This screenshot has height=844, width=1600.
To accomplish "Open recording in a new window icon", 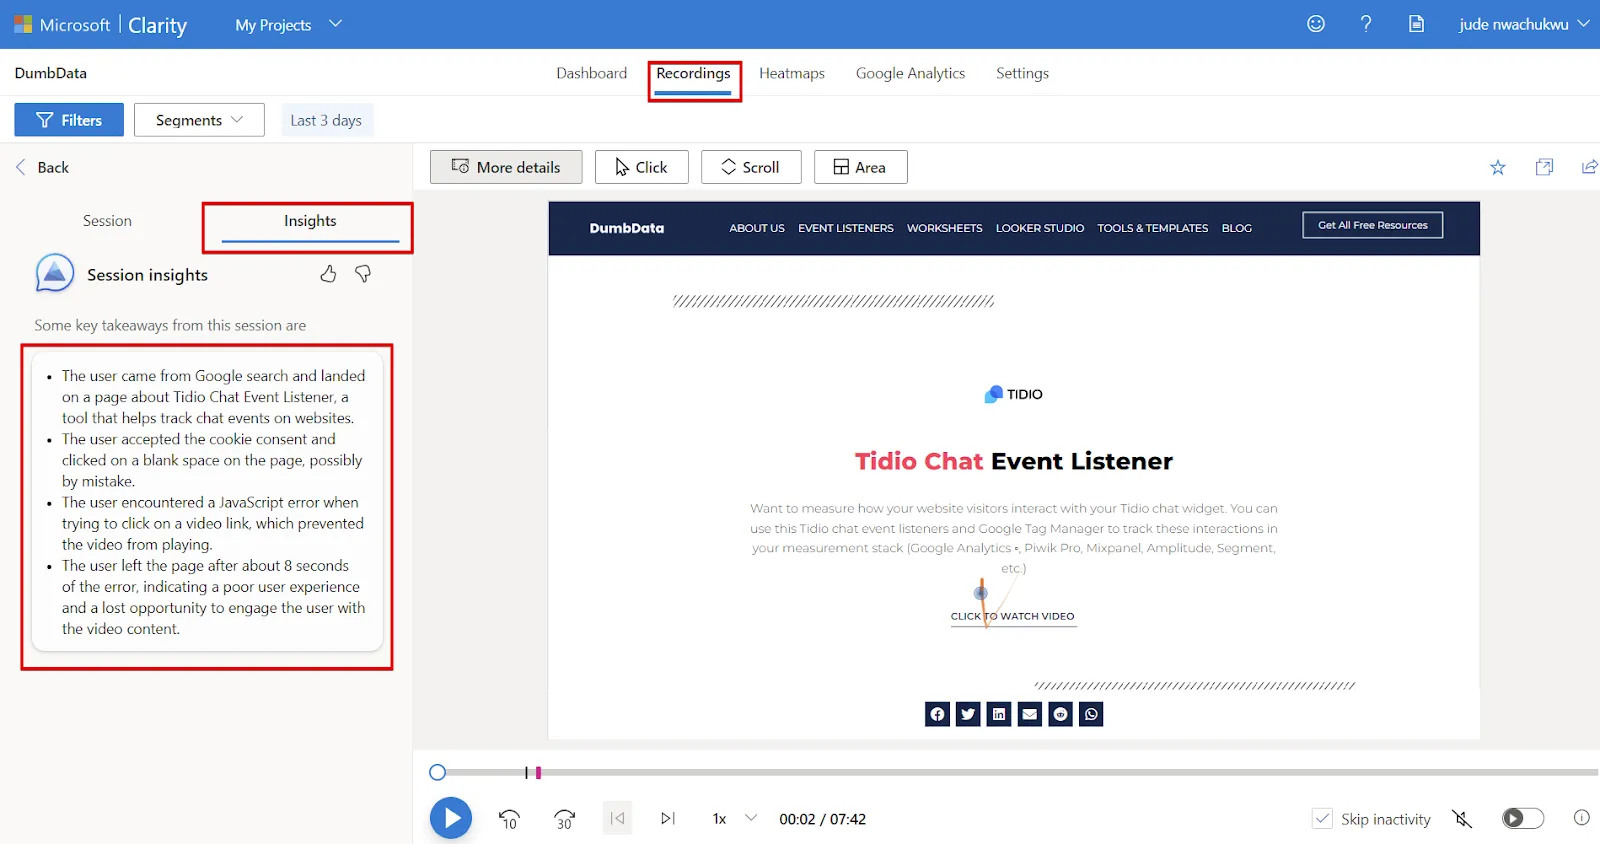I will (1544, 167).
